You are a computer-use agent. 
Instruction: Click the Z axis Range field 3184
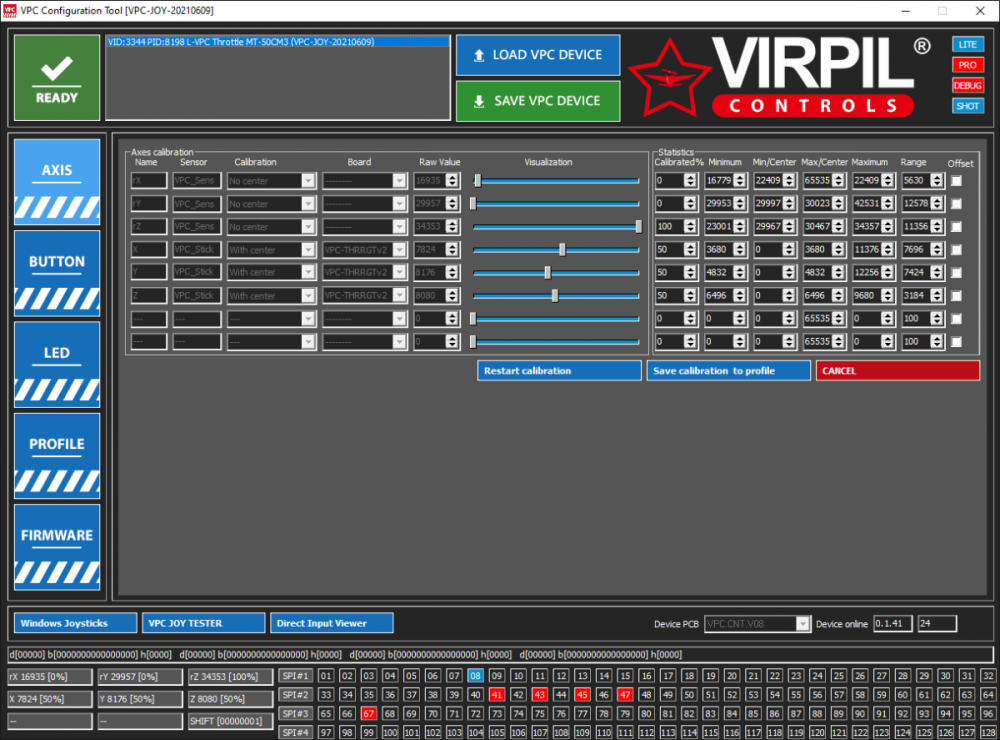pos(922,295)
